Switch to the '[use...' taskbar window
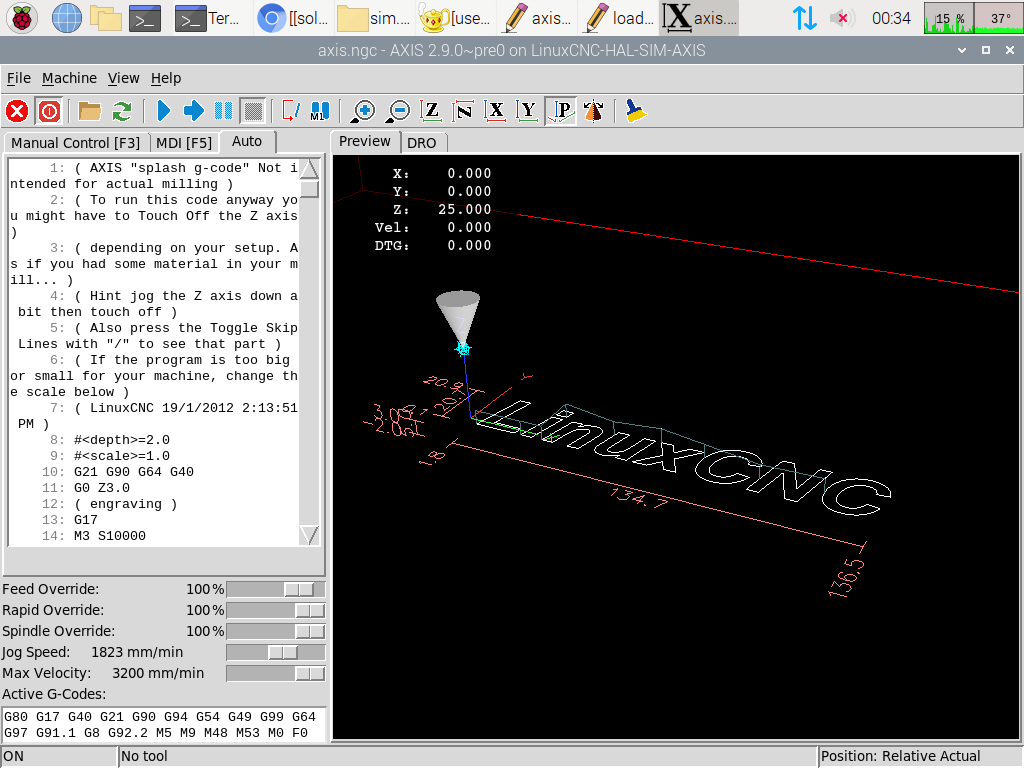This screenshot has height=768, width=1024. pos(455,18)
